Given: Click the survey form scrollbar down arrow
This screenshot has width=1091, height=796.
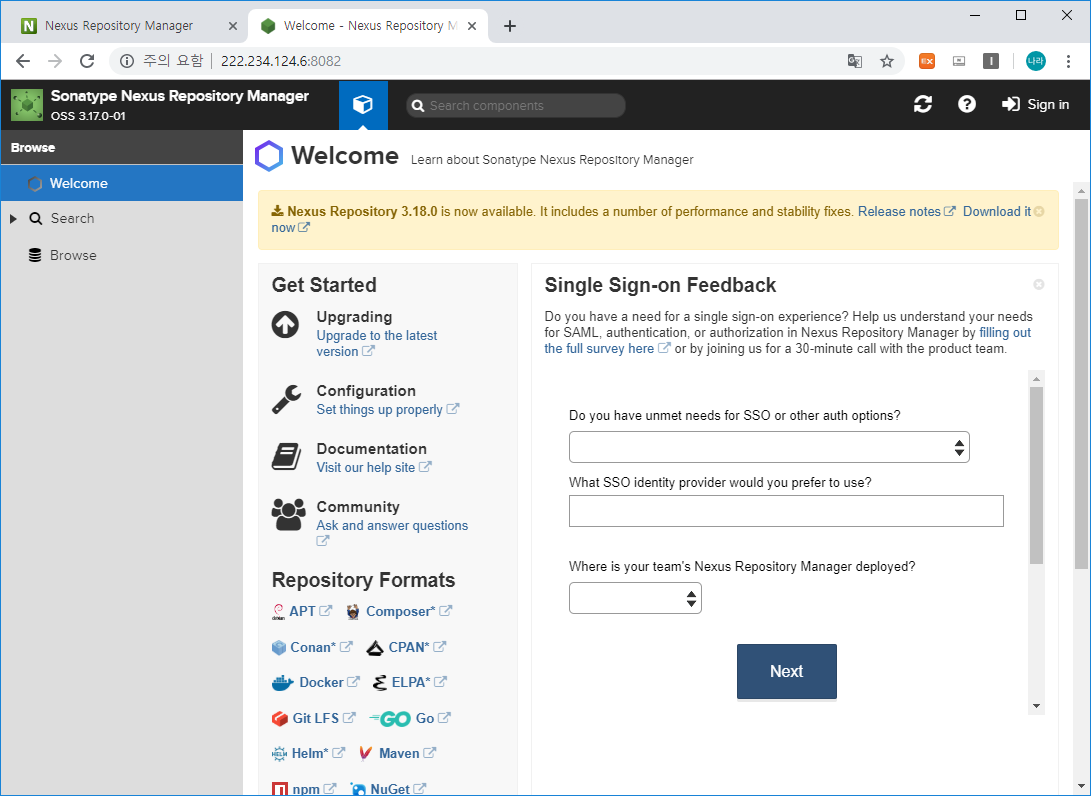Looking at the screenshot, I should 1036,706.
